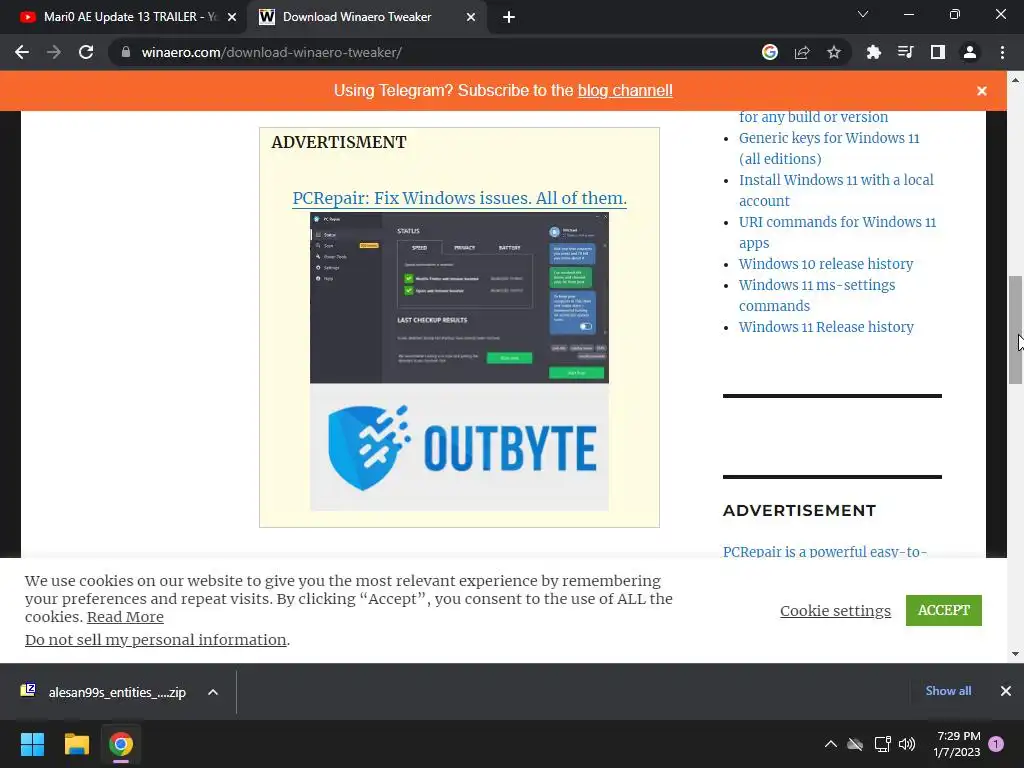This screenshot has height=768, width=1024.
Task: Open PCRepair: Fix Windows issues link
Action: tap(459, 198)
